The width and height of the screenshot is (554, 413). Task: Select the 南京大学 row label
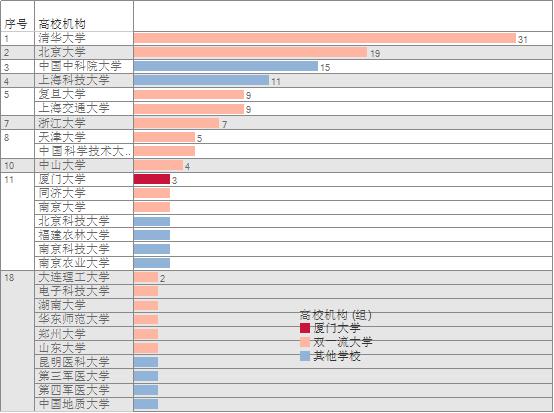pyautogui.click(x=62, y=207)
